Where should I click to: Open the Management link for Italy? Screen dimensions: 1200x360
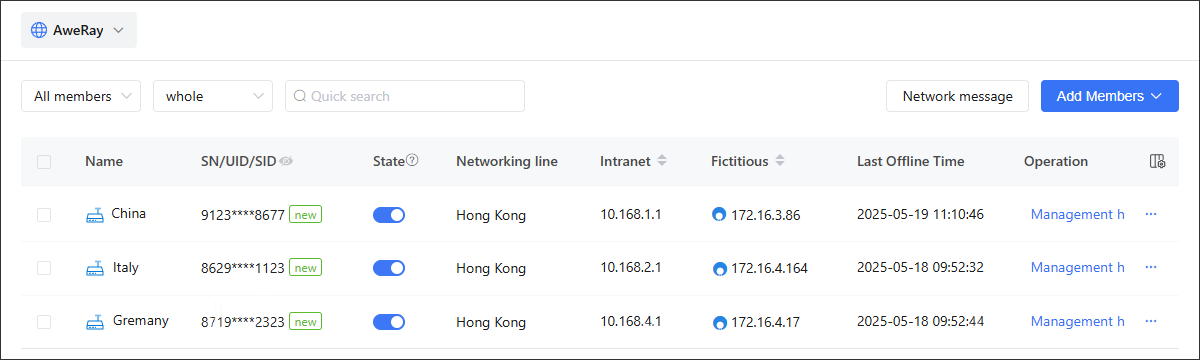pyautogui.click(x=1071, y=267)
